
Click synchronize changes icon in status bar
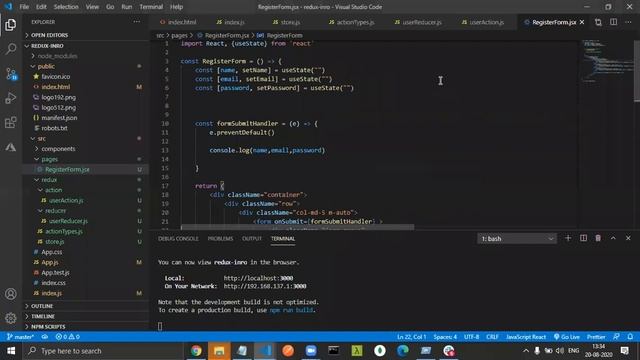coord(45,337)
